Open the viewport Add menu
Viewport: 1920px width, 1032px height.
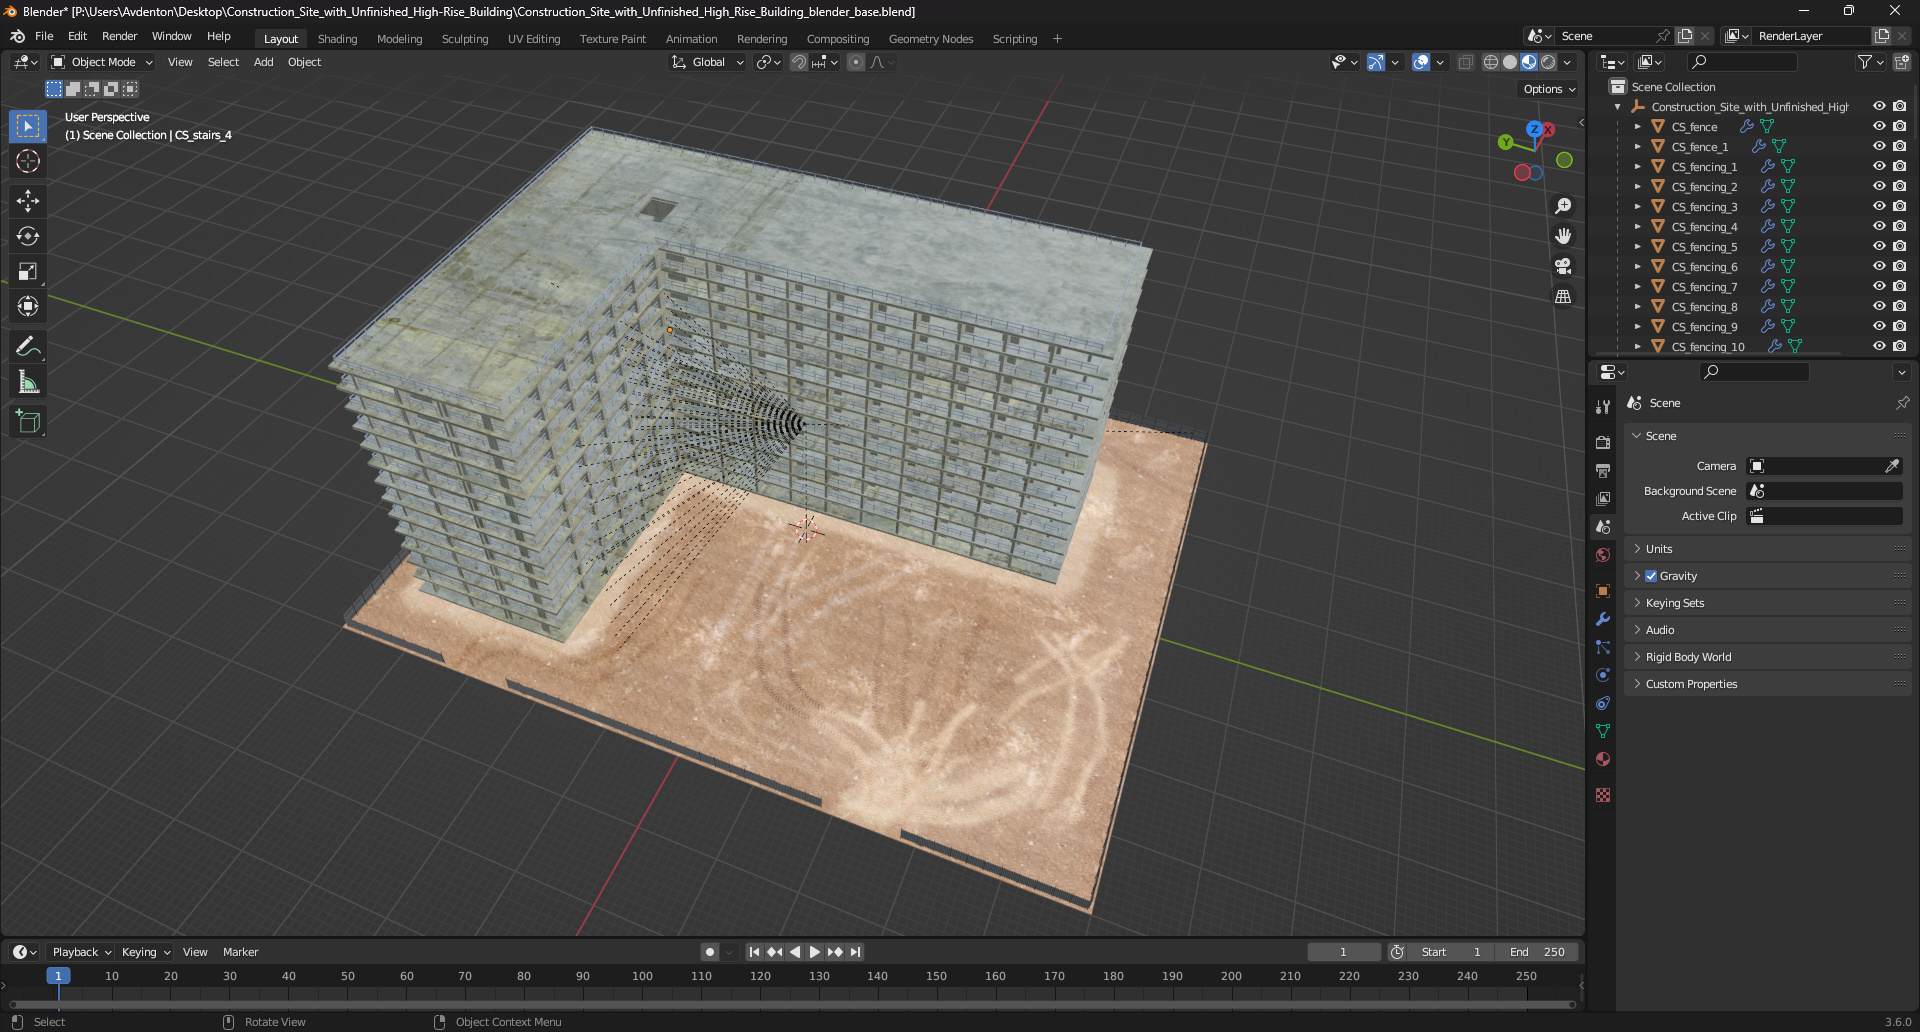tap(263, 62)
